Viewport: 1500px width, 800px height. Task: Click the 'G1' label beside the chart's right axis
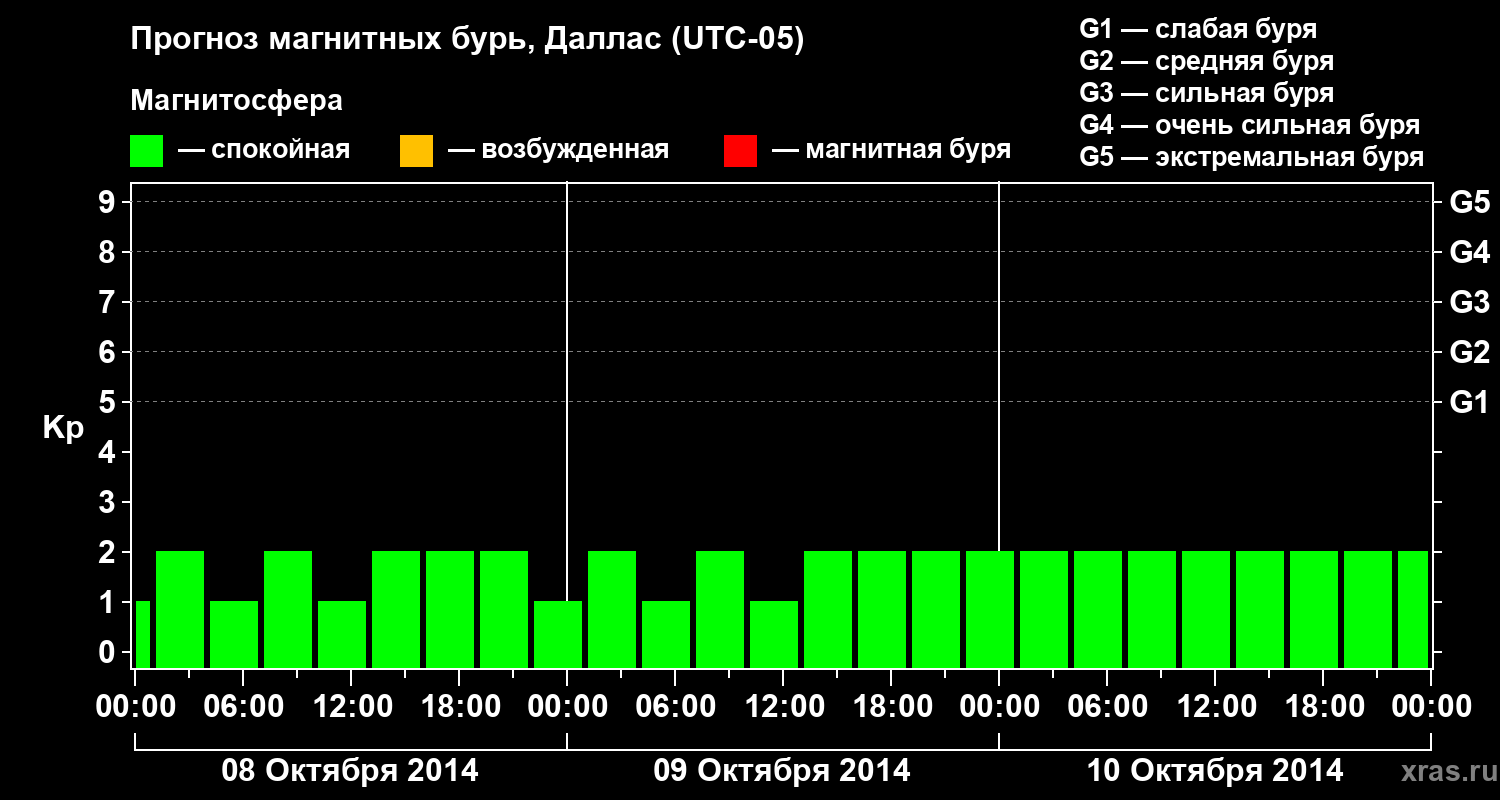pos(1469,402)
